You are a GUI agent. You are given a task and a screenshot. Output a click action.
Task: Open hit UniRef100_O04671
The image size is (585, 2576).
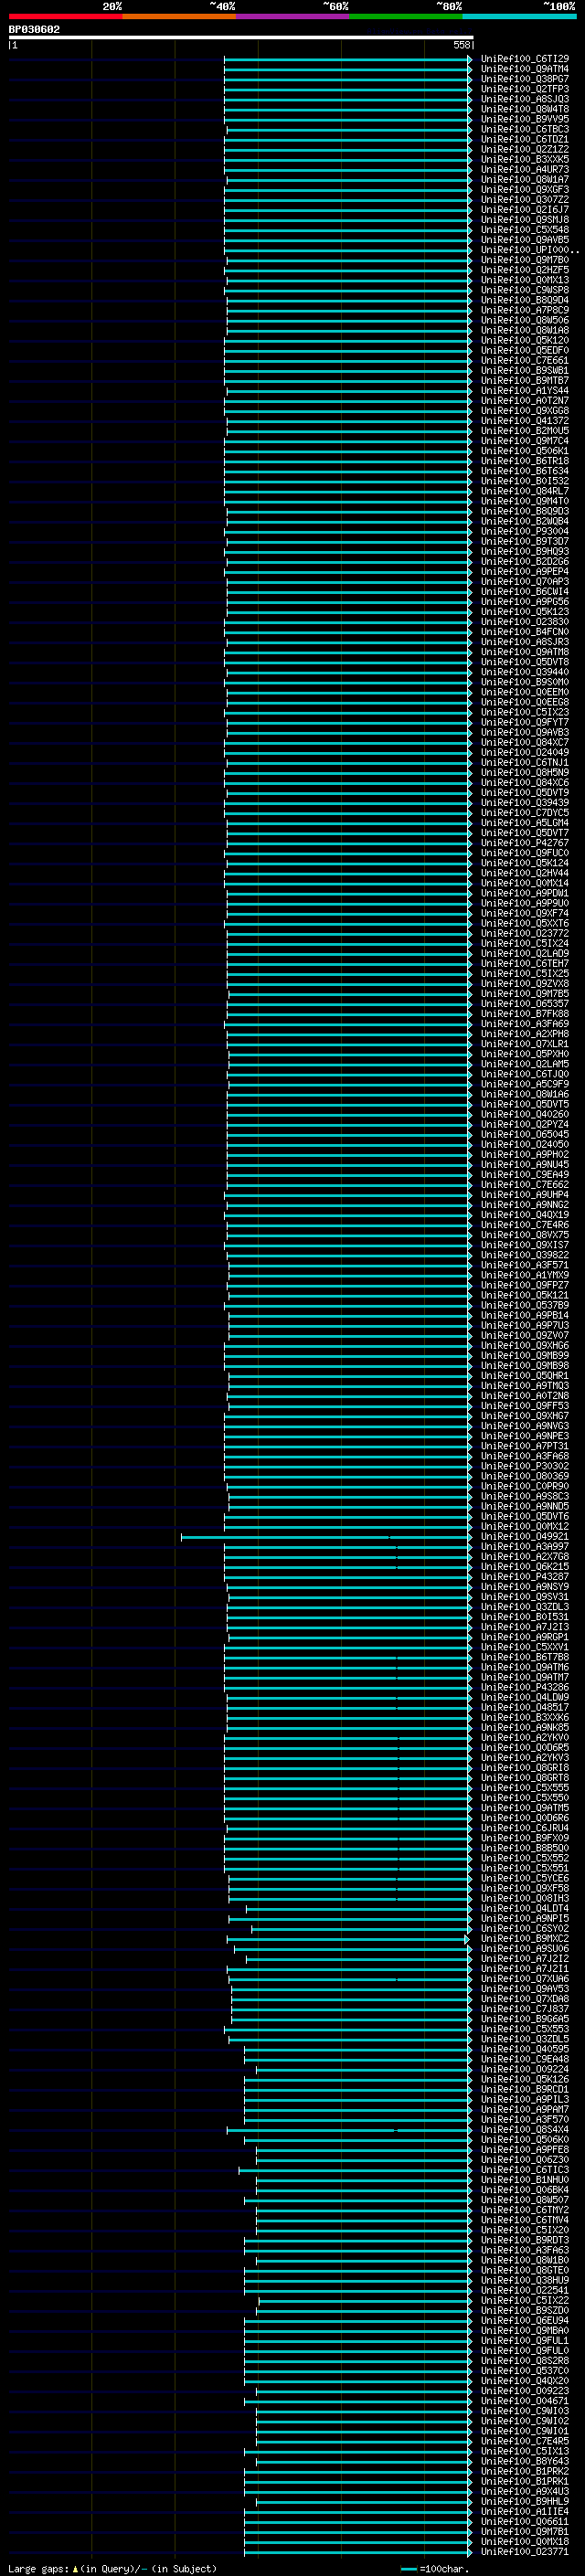[525, 2401]
